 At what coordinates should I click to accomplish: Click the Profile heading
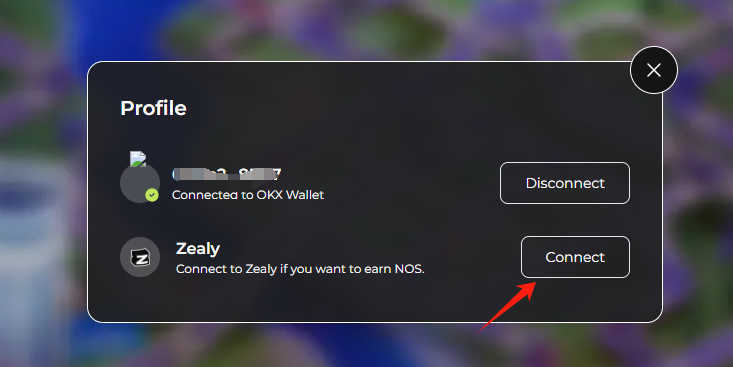pyautogui.click(x=153, y=108)
